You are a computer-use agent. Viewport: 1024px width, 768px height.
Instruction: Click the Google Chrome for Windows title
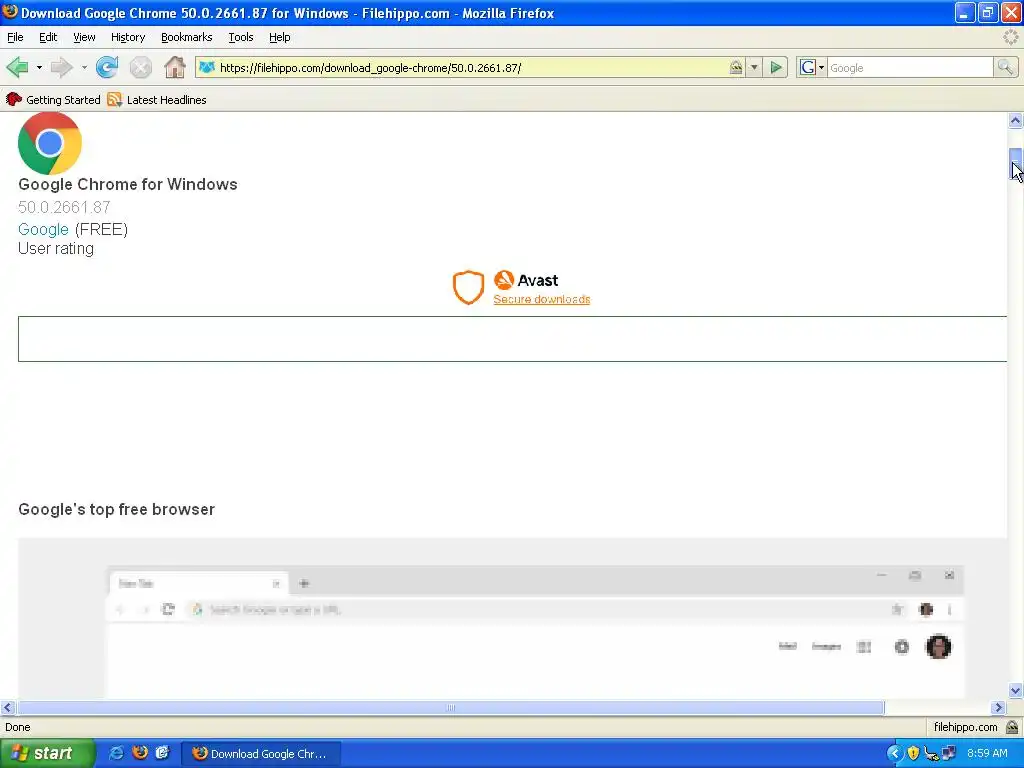[127, 184]
